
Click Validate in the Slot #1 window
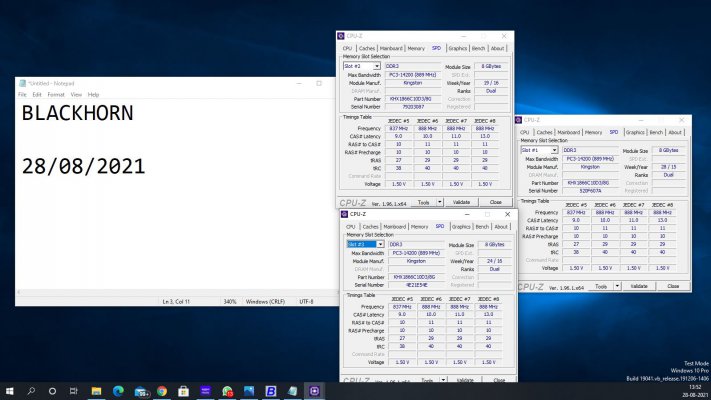coord(639,286)
